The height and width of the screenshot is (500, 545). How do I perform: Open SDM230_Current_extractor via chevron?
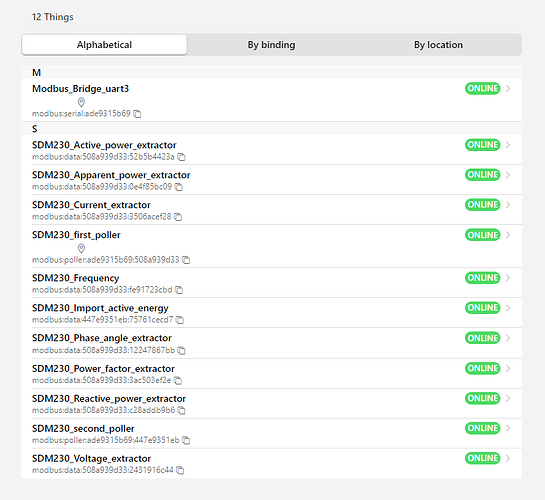[x=508, y=205]
